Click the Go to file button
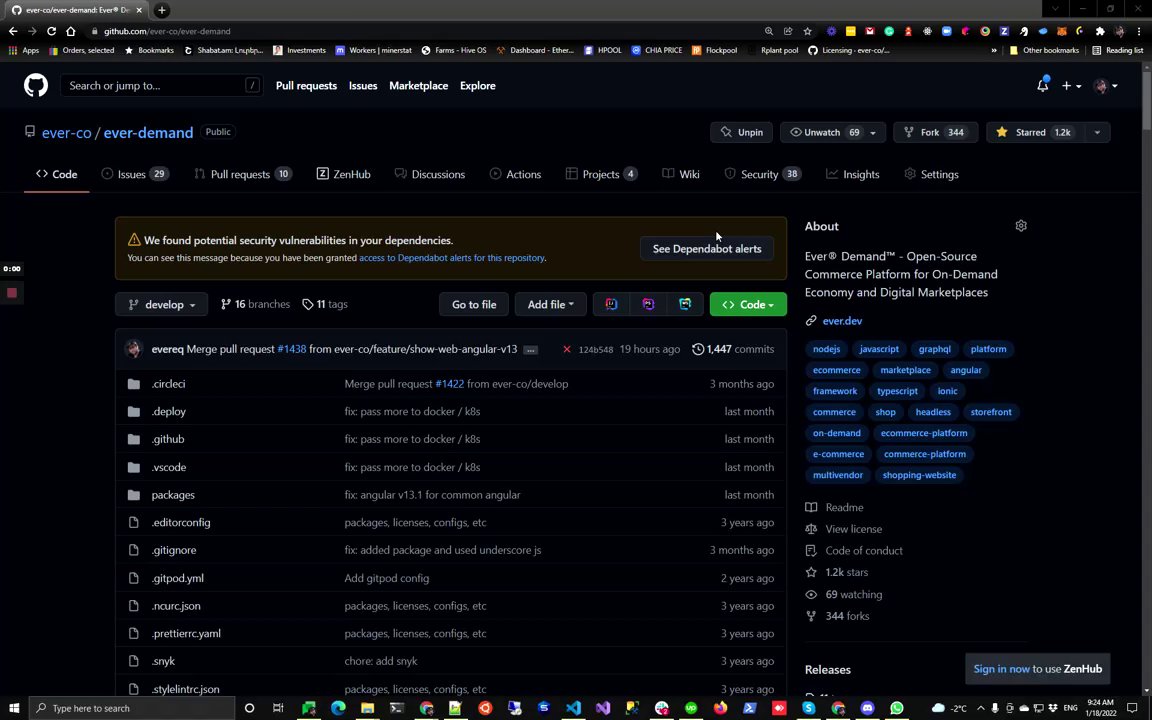This screenshot has height=720, width=1152. (x=474, y=304)
